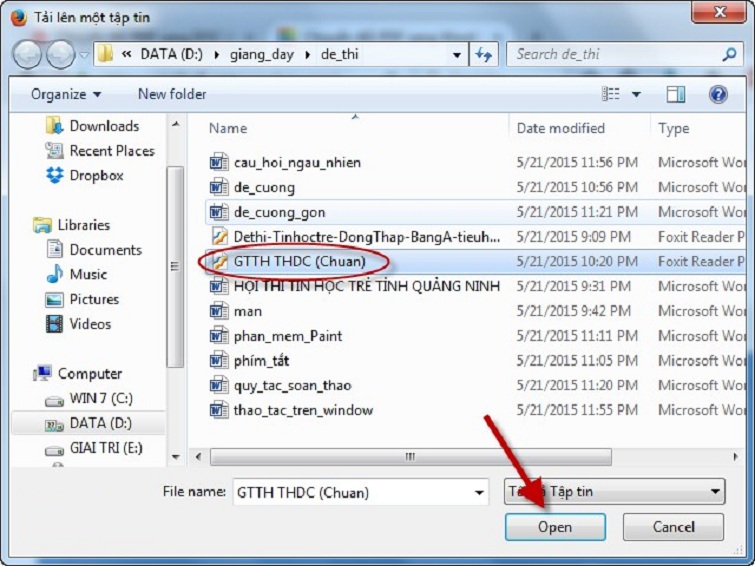755x566 pixels.
Task: Open DATA (D:) drive in sidebar
Action: (89, 423)
